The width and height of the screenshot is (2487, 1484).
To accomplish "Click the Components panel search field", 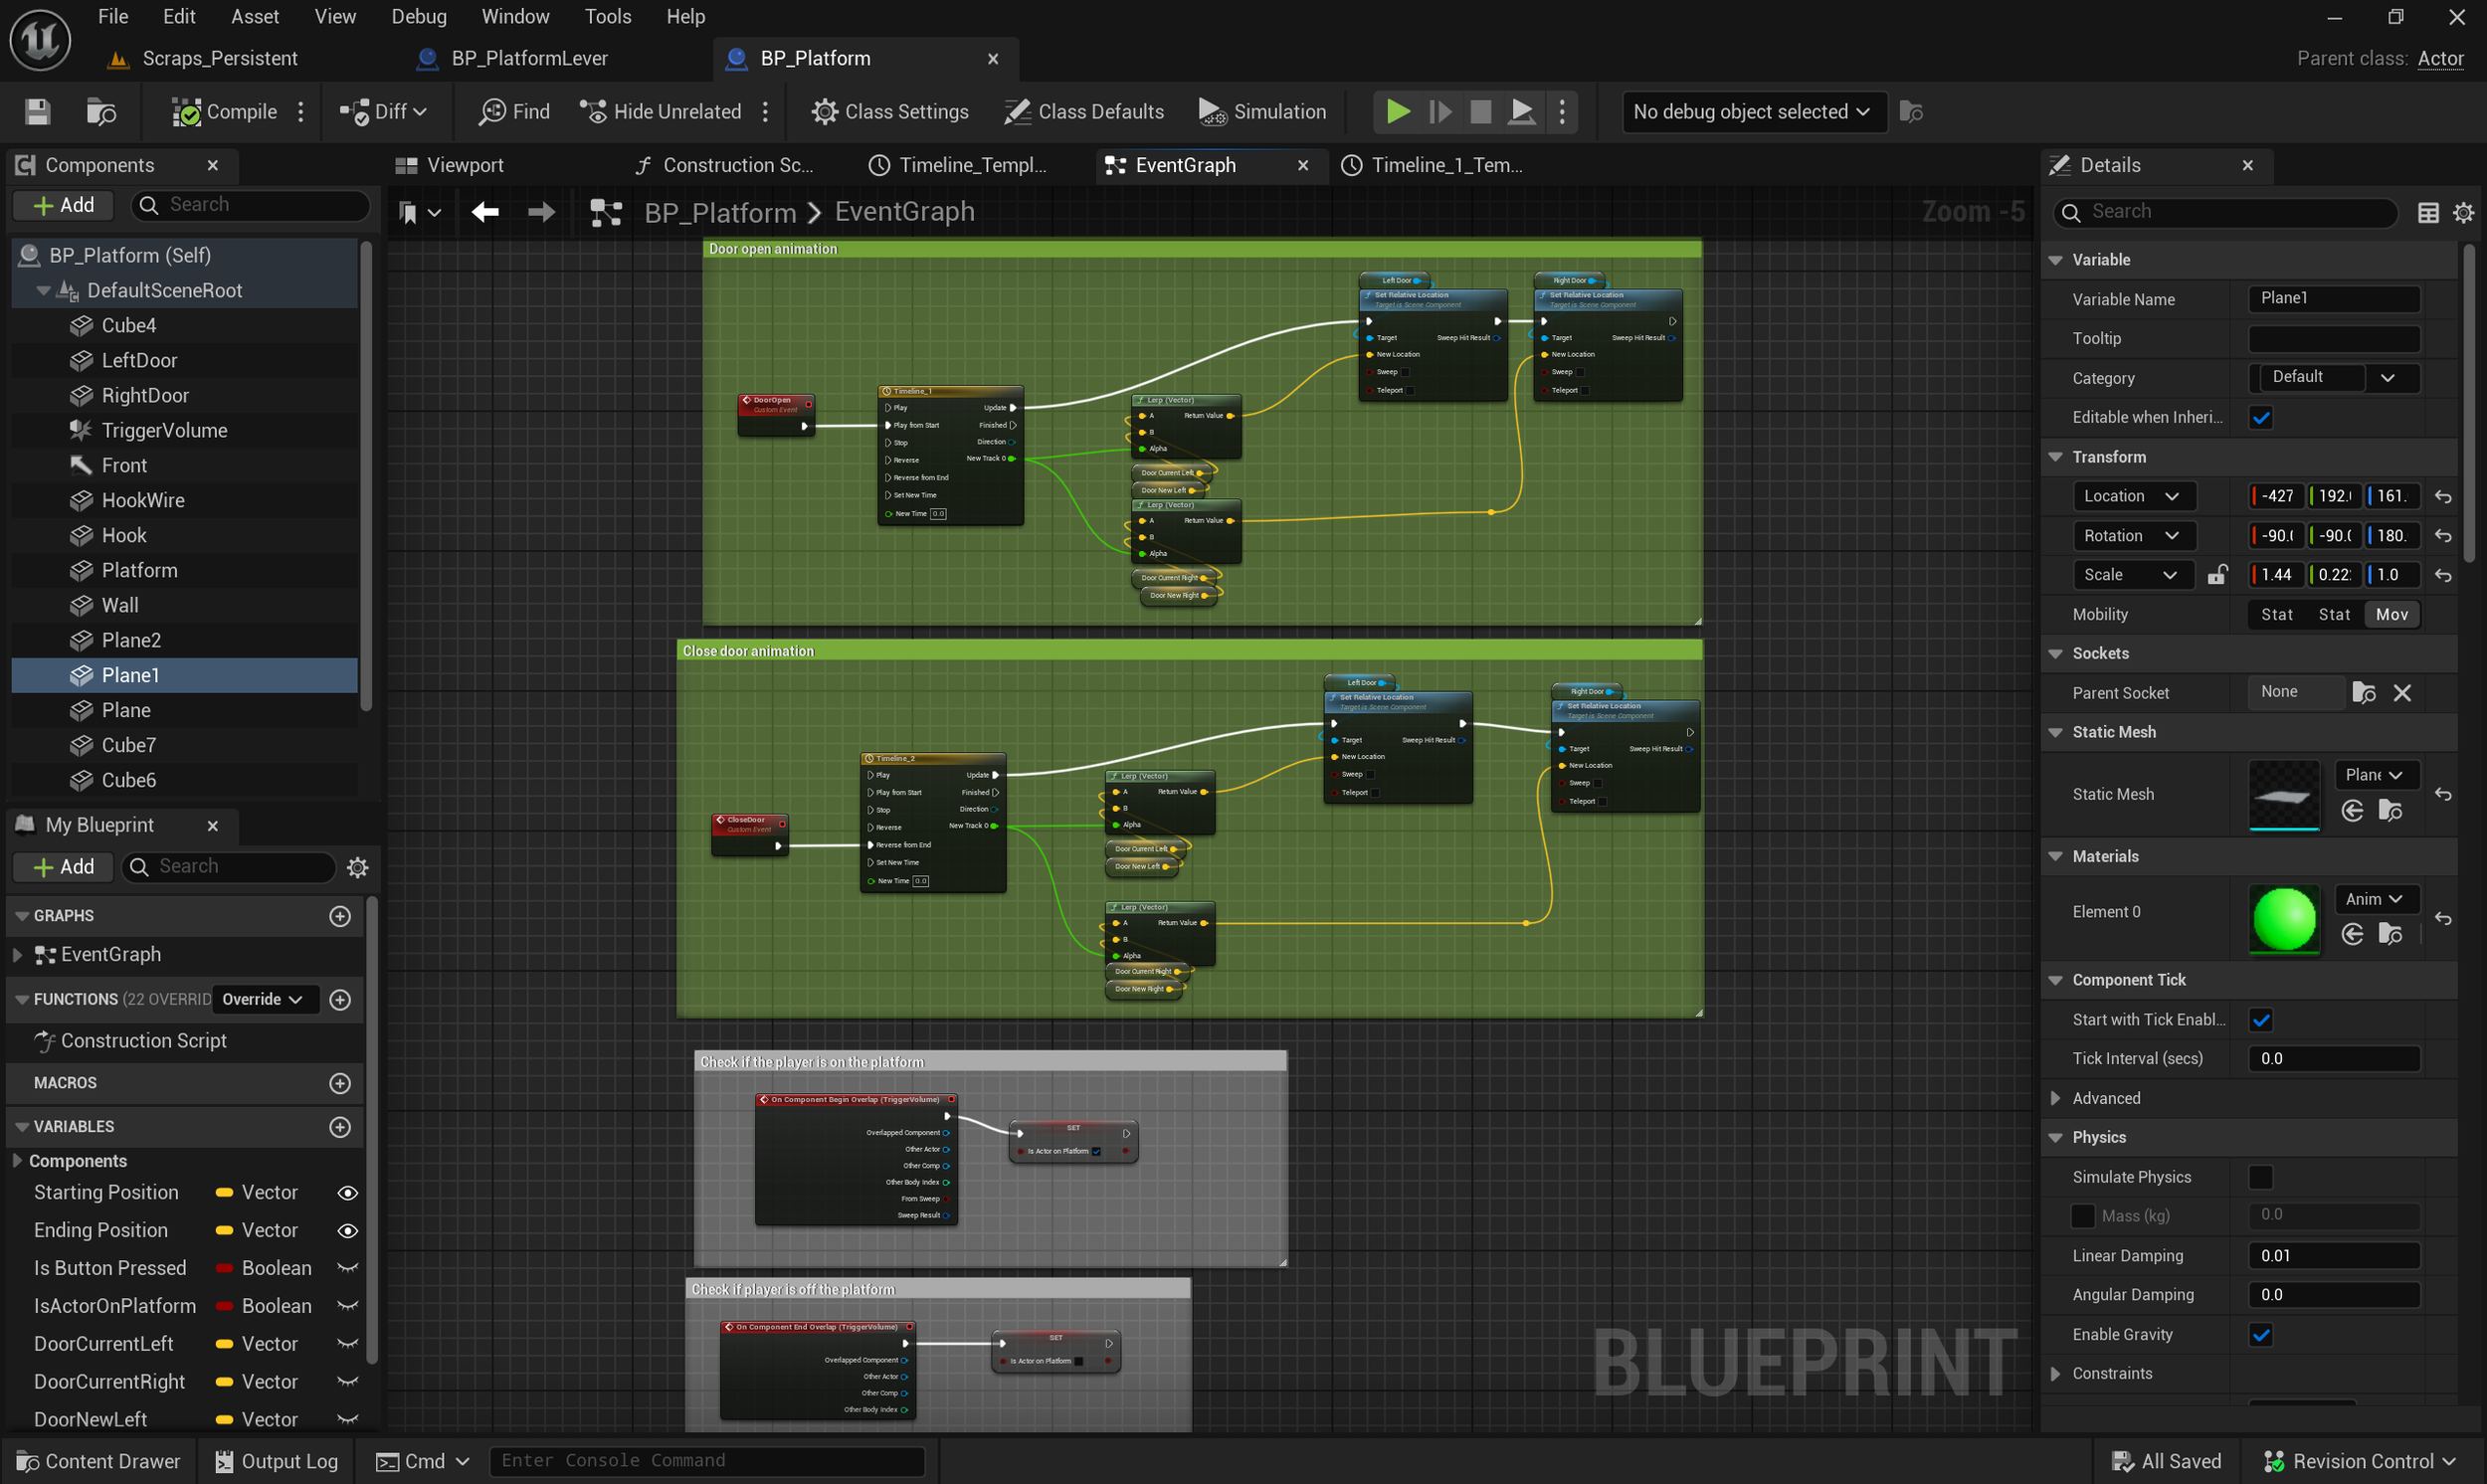I will click(x=250, y=205).
